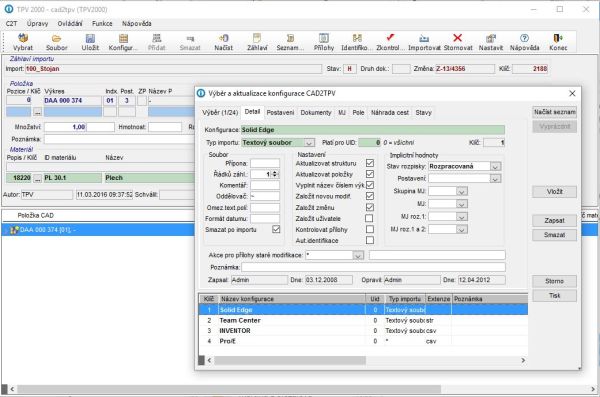Viewport: 600px width, 397px height.
Task: Enable Aut.identifikace checkbox
Action: click(370, 240)
